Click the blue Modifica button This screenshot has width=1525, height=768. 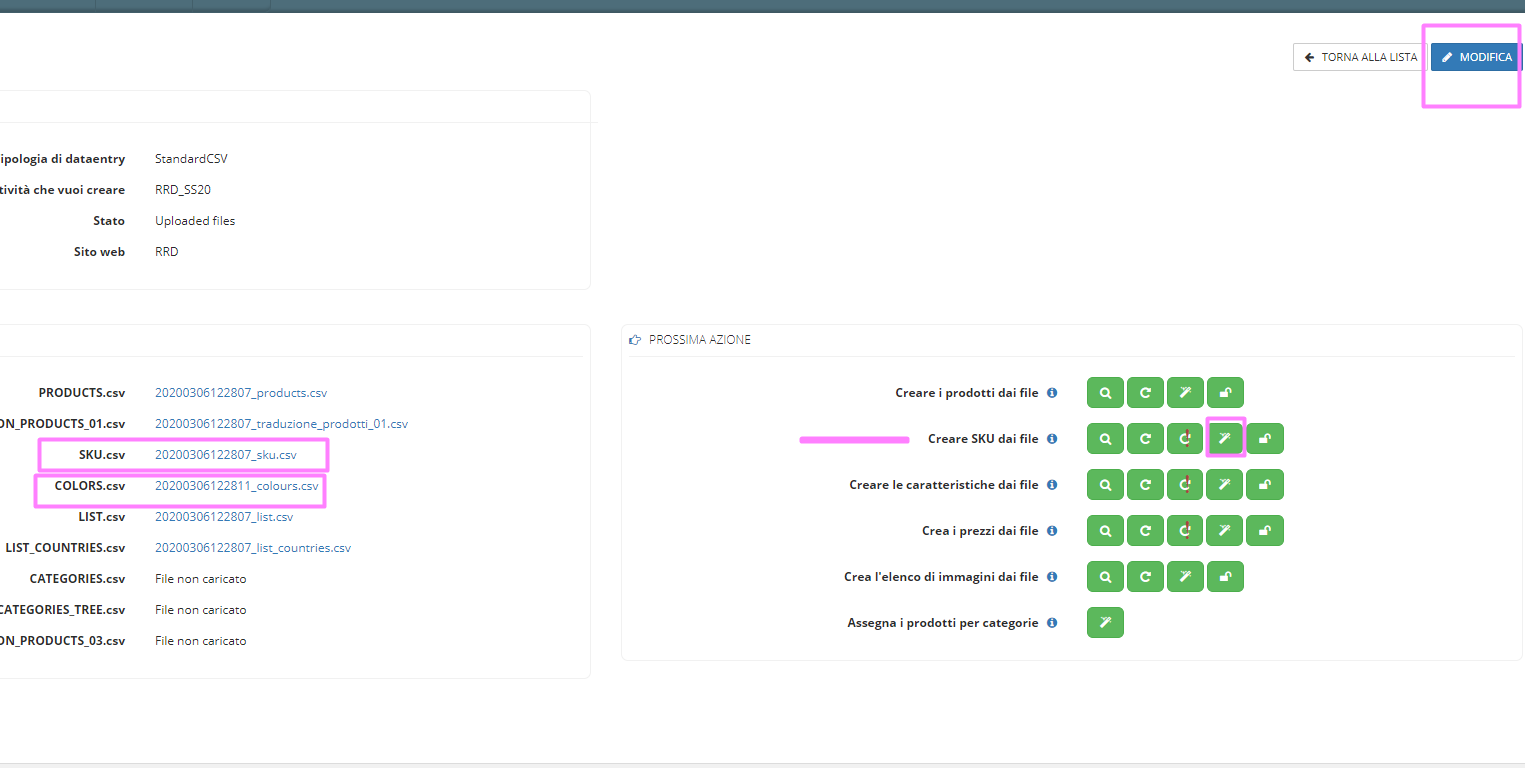pos(1477,57)
